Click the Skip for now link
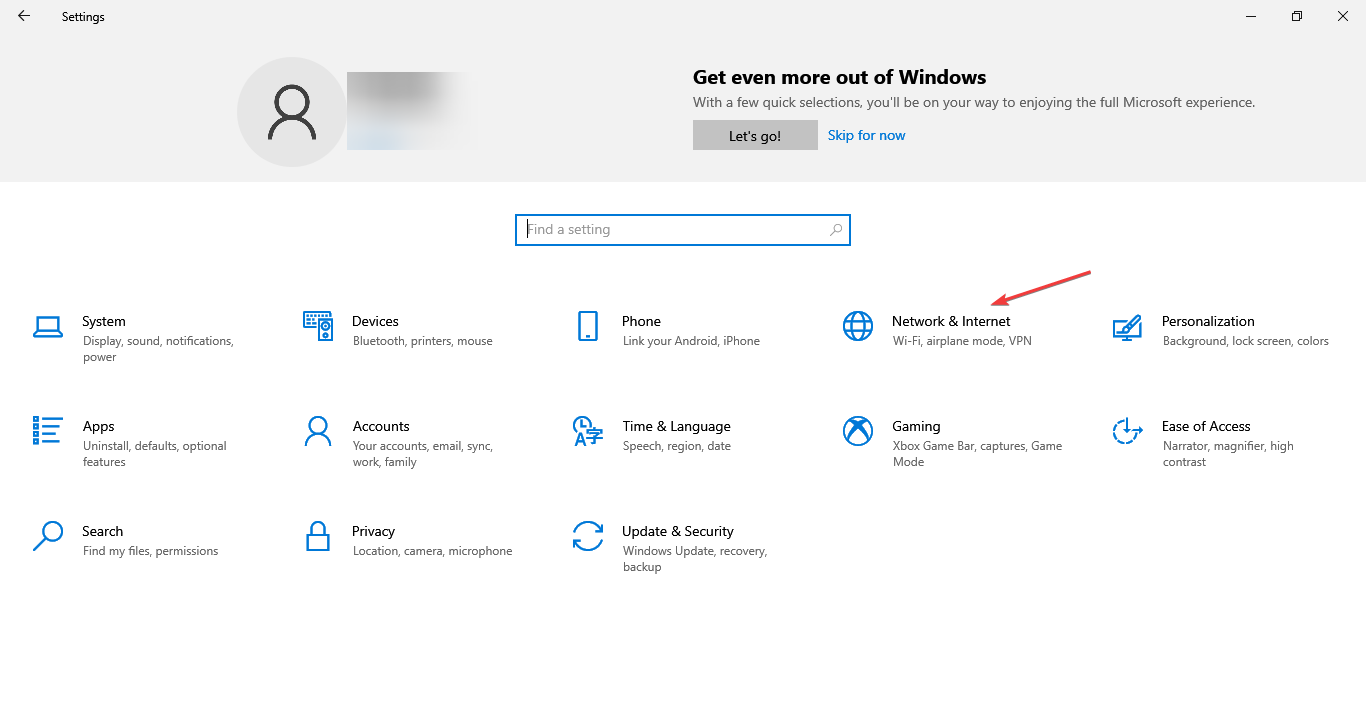 click(867, 135)
